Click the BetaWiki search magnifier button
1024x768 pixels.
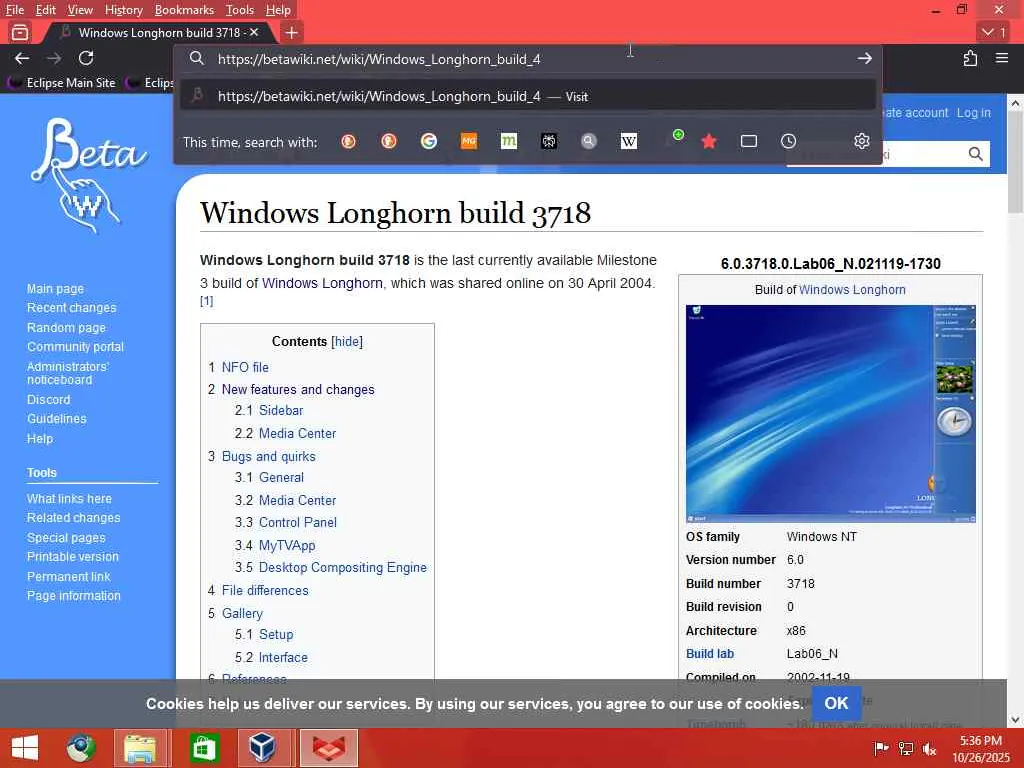pos(975,154)
